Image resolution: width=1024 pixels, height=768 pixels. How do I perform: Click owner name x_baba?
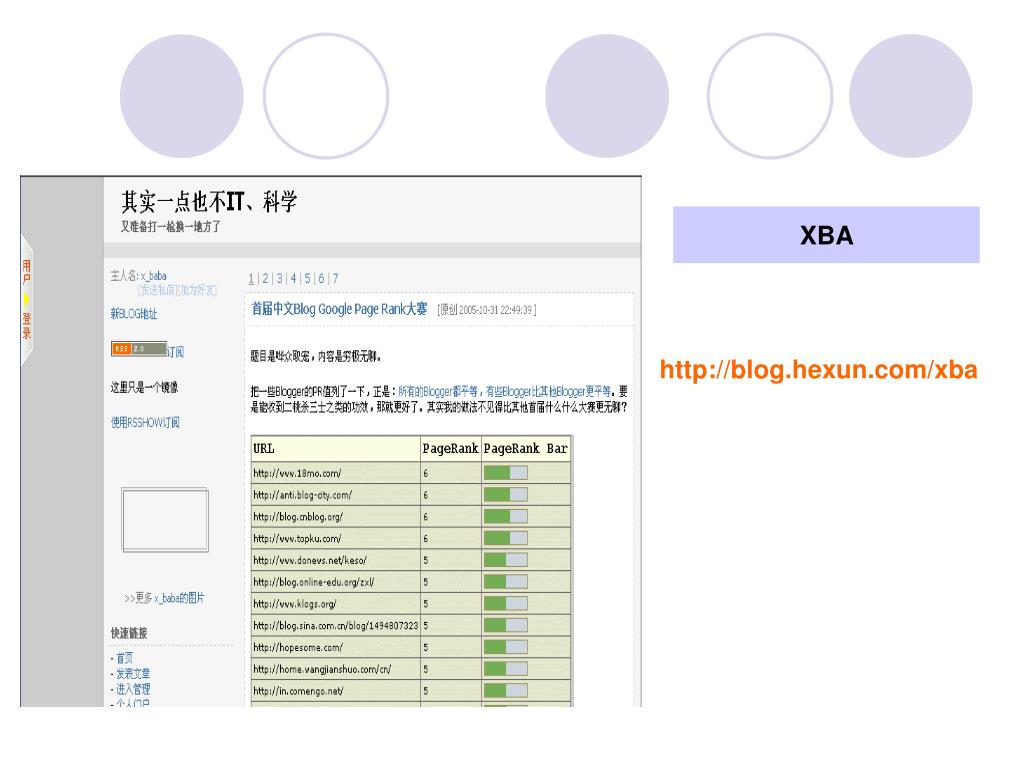(153, 276)
